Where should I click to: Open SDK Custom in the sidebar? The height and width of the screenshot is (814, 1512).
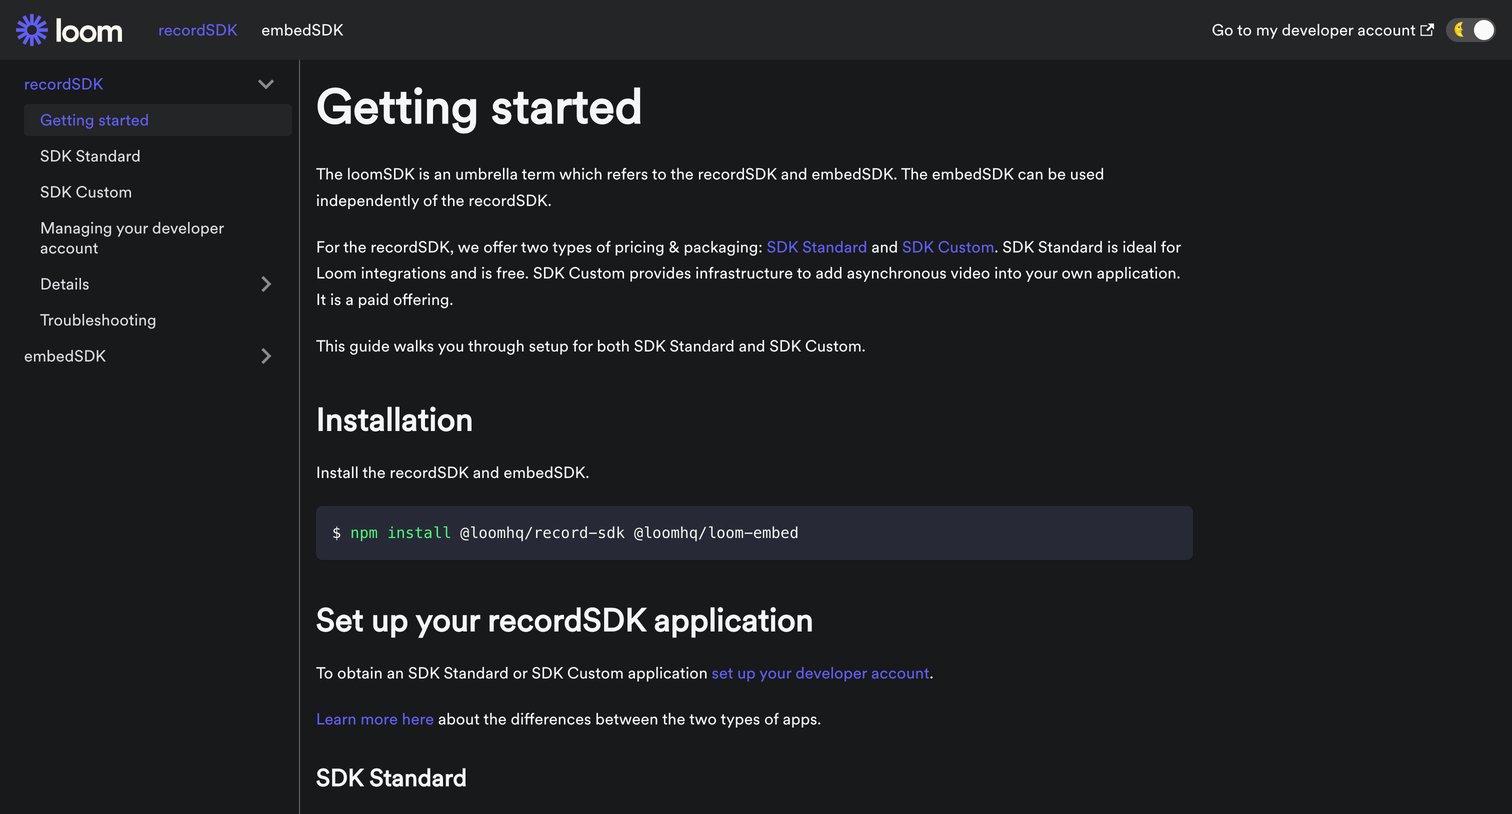pyautogui.click(x=86, y=192)
